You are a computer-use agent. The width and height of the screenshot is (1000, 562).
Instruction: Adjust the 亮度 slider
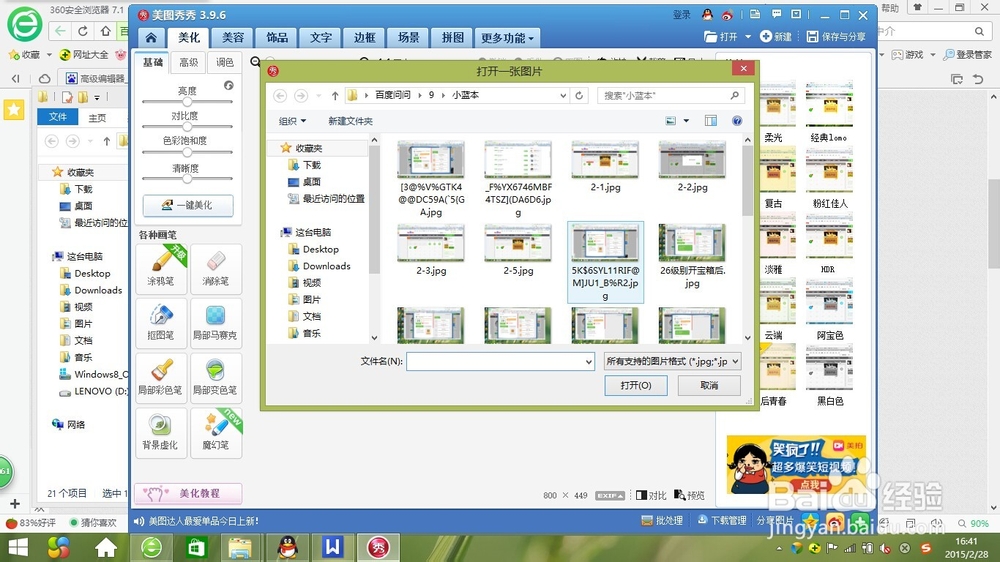coord(187,102)
